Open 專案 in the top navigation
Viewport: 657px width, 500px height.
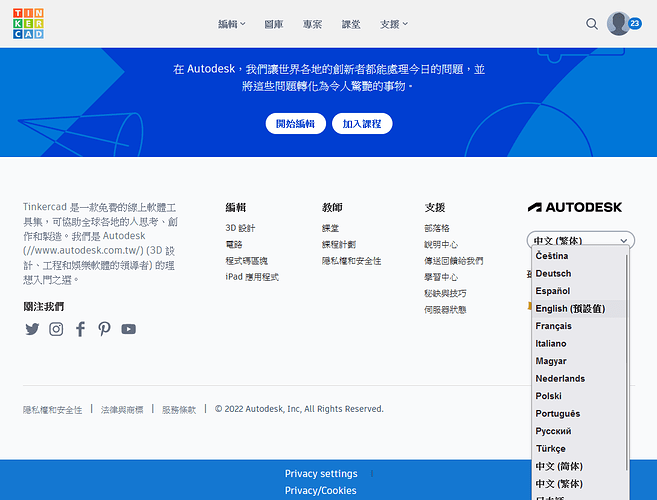[313, 24]
